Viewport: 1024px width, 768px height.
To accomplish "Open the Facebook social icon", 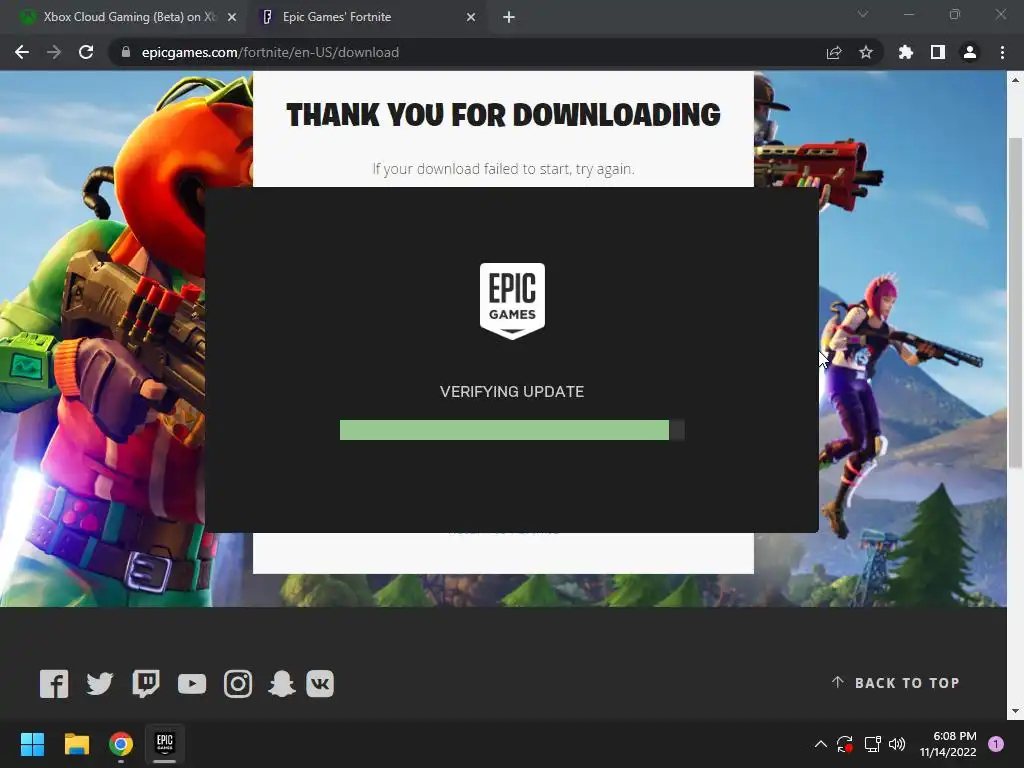I will coord(54,684).
